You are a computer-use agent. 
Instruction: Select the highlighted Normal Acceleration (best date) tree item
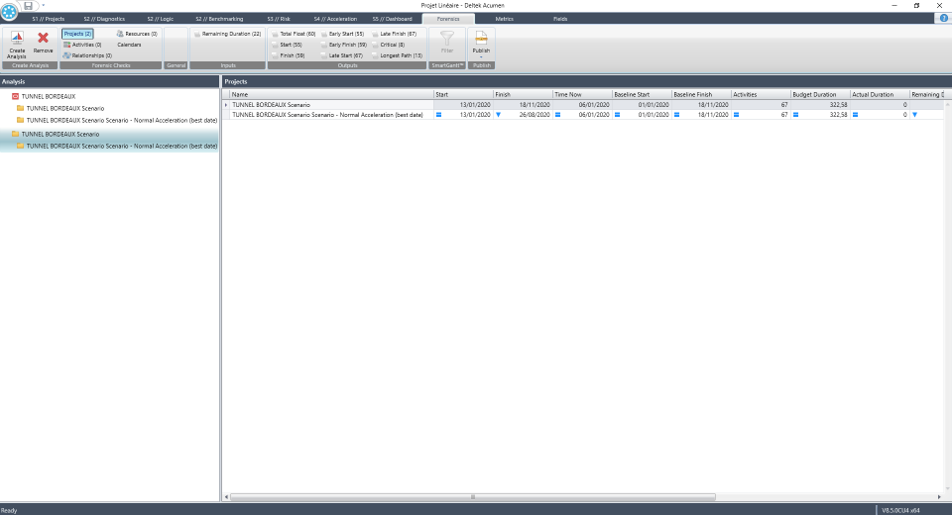(x=121, y=146)
